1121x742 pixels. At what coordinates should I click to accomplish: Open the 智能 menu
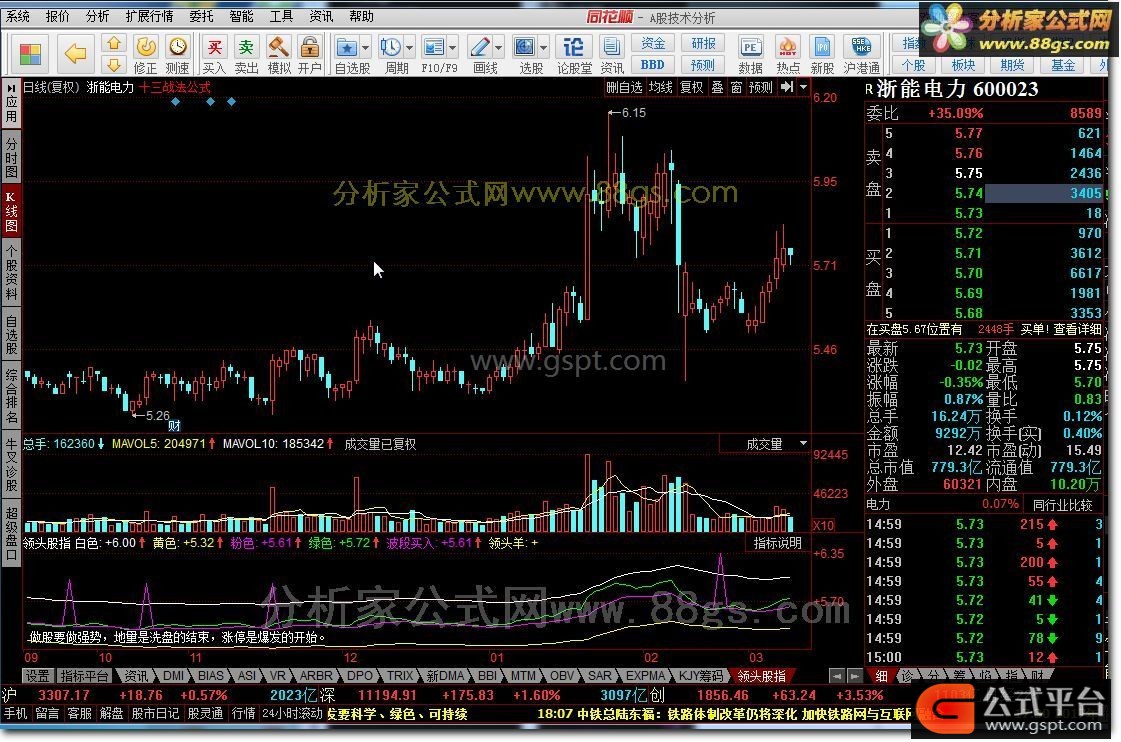pos(241,16)
